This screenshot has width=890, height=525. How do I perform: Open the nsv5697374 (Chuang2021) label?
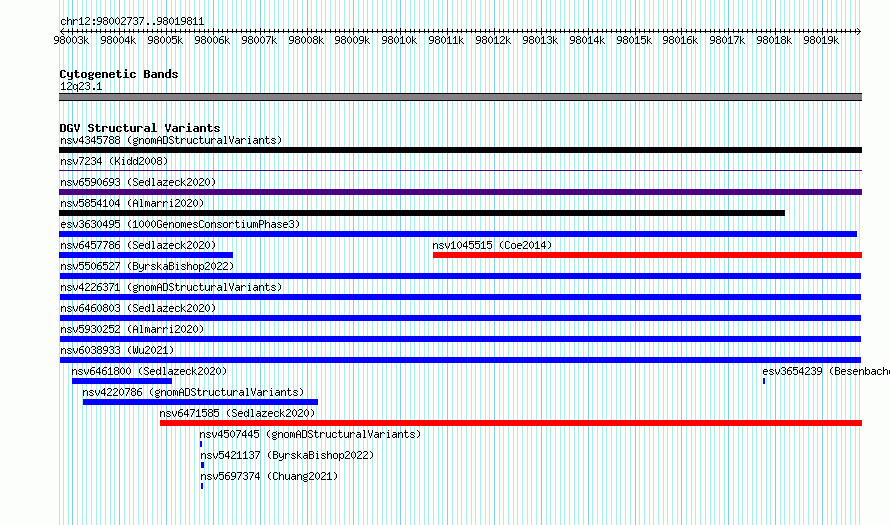click(268, 476)
